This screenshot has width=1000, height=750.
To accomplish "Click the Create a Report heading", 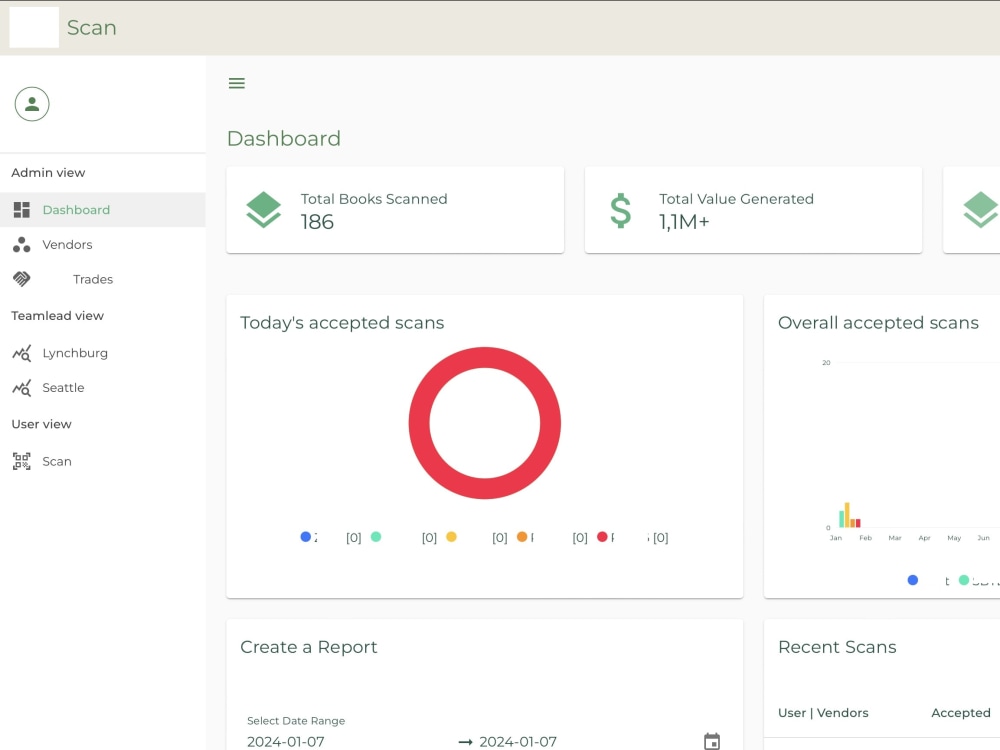I will (x=309, y=647).
